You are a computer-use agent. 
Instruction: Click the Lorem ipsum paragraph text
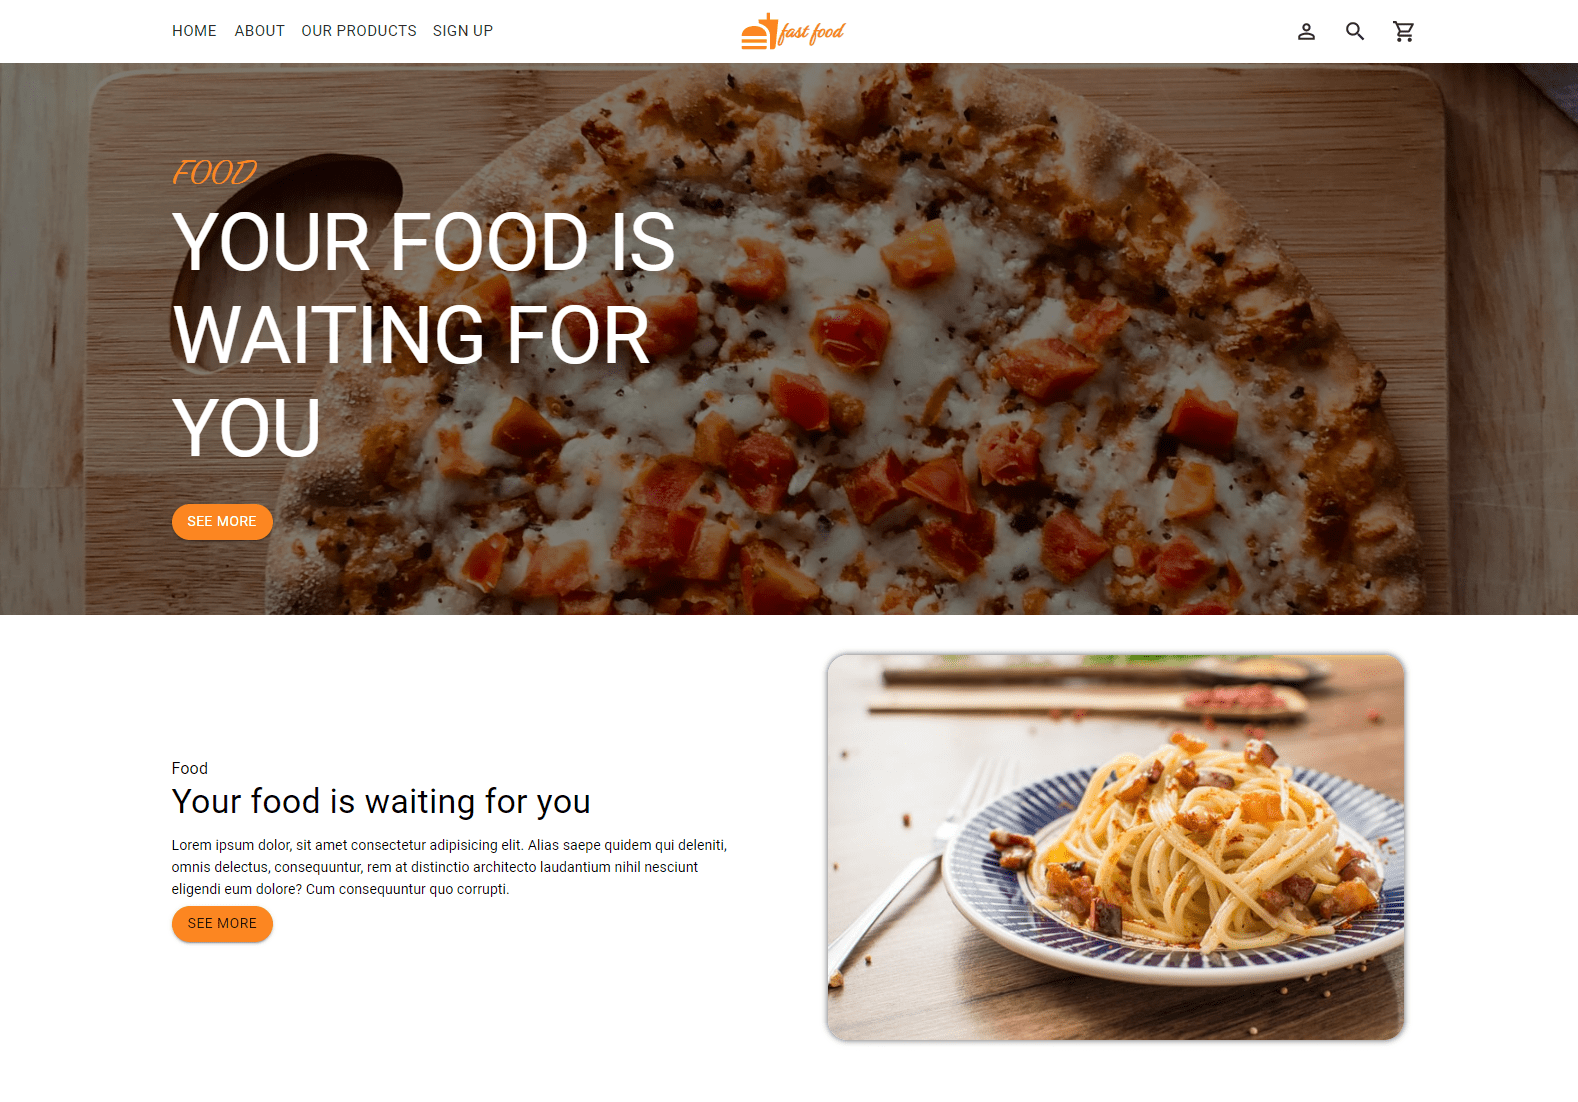coord(449,867)
